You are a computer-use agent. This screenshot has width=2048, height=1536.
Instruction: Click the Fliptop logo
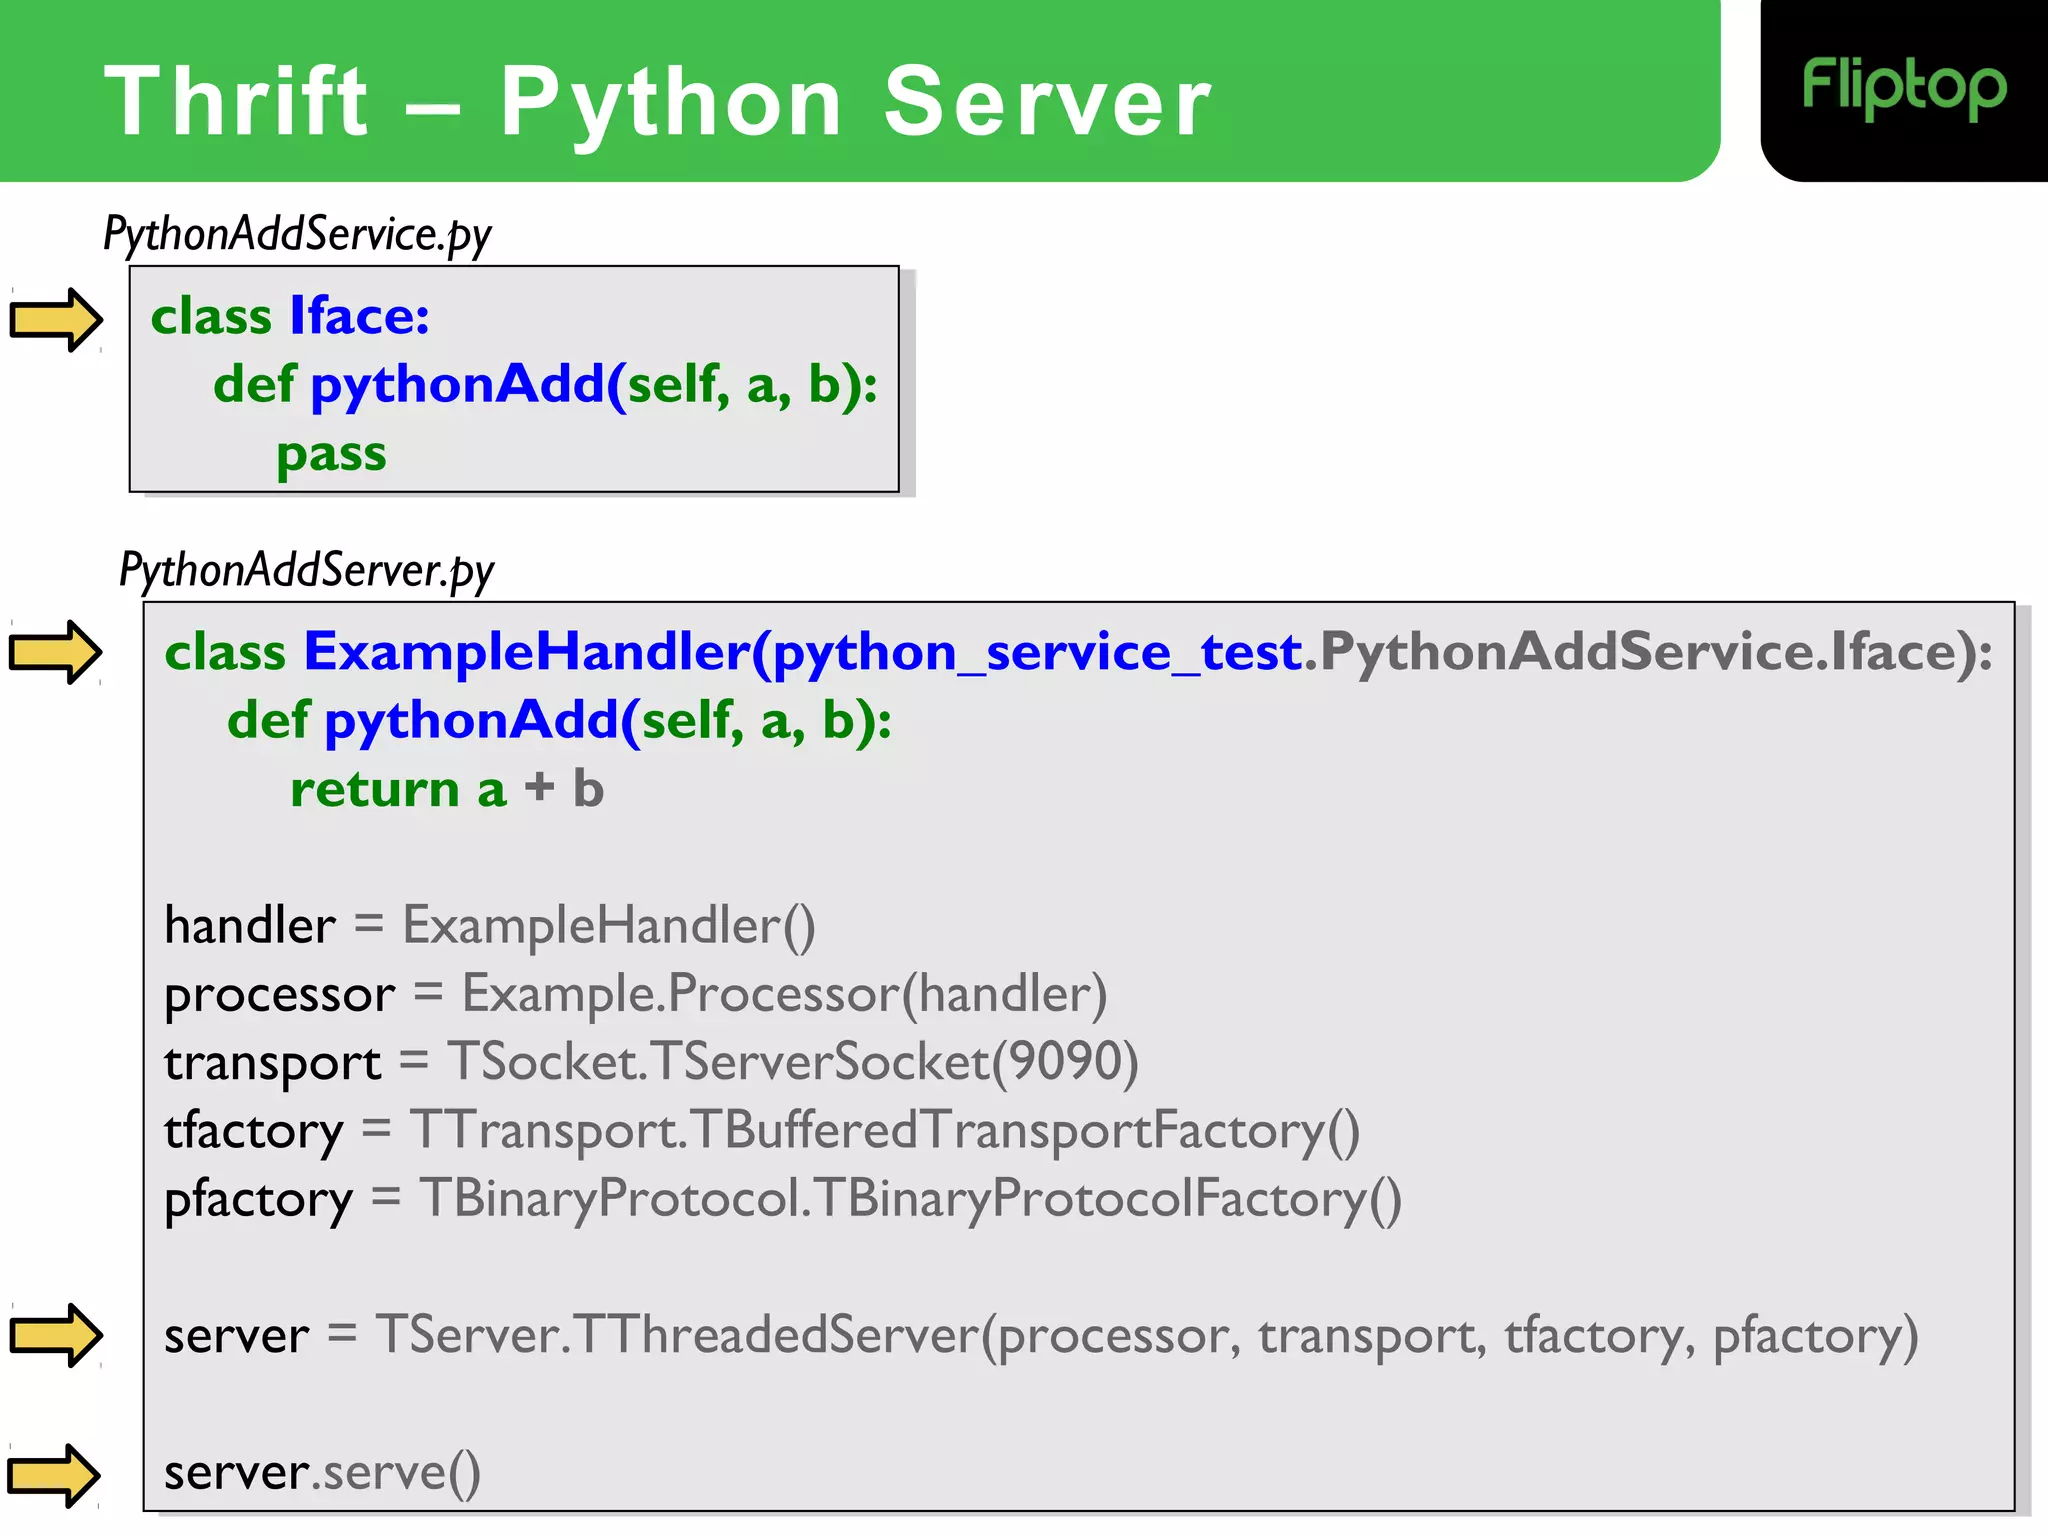pos(1903,89)
